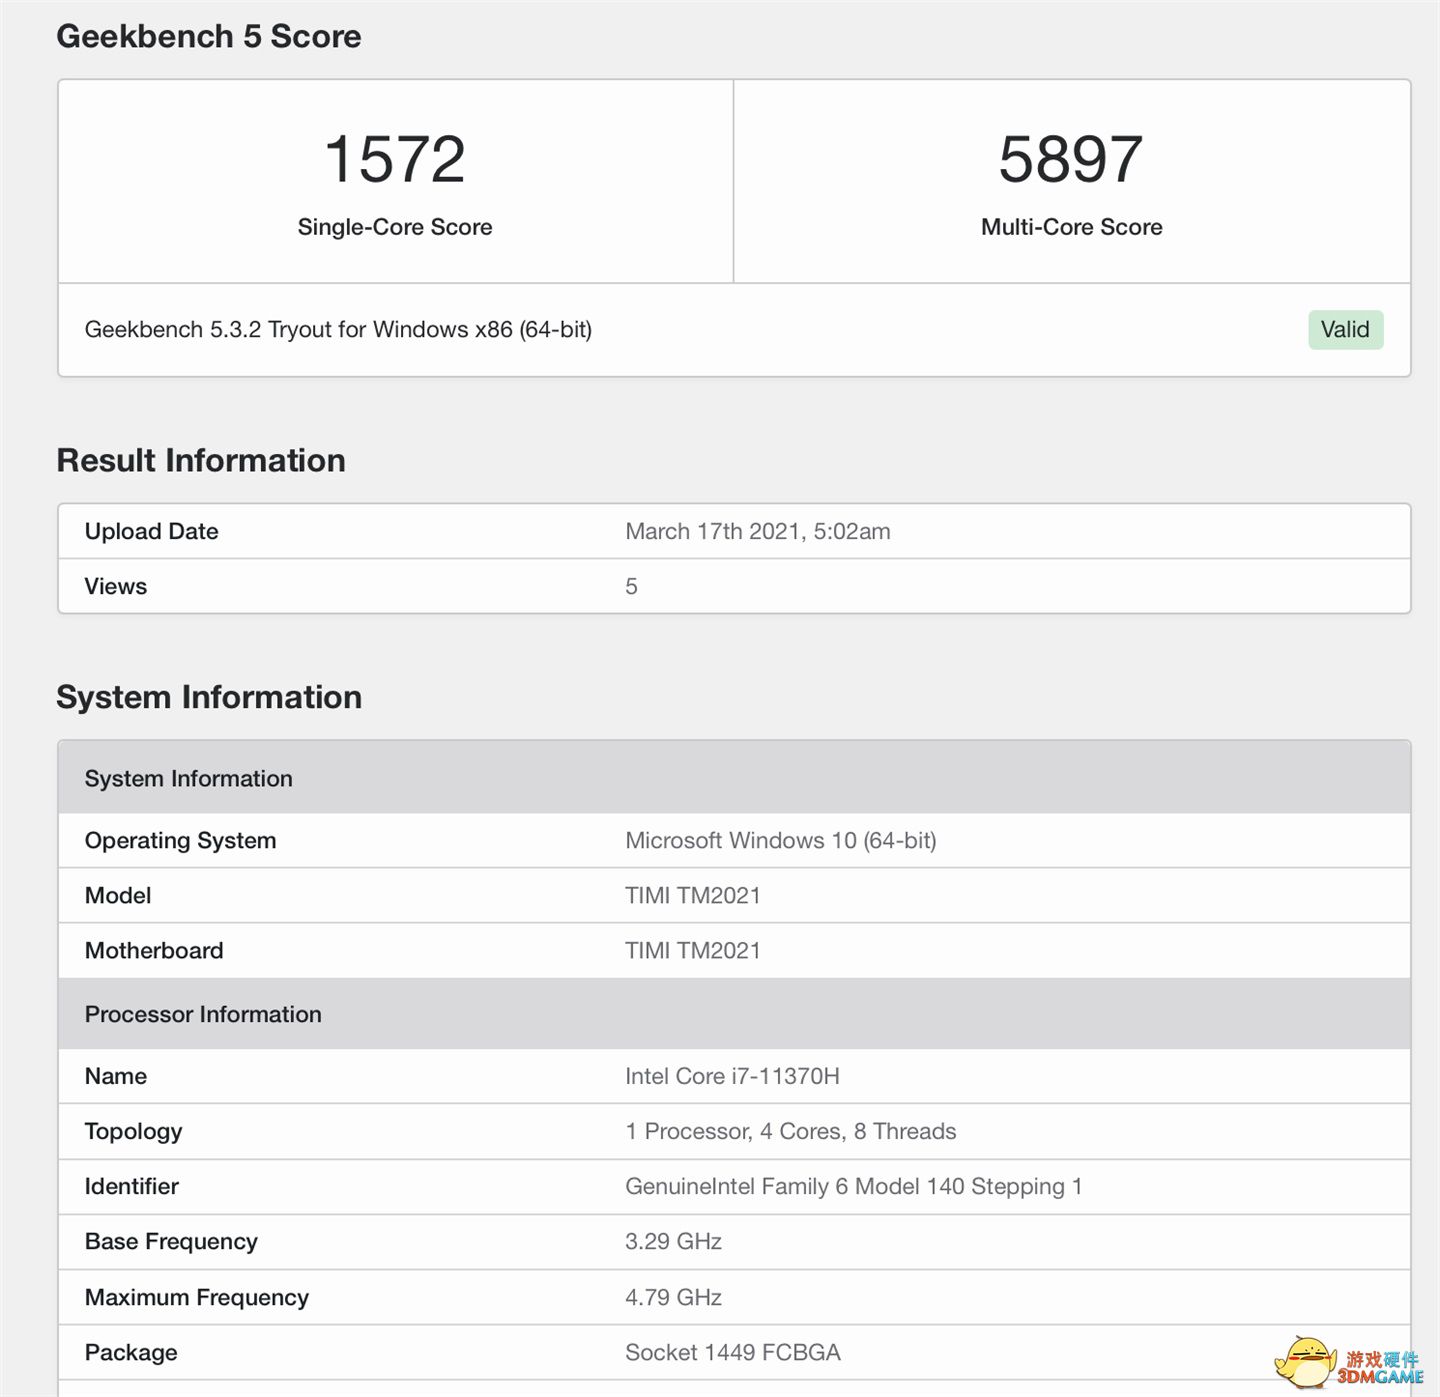Select the Microsoft Windows 10 (64-bit) value
The width and height of the screenshot is (1440, 1397).
coord(780,840)
